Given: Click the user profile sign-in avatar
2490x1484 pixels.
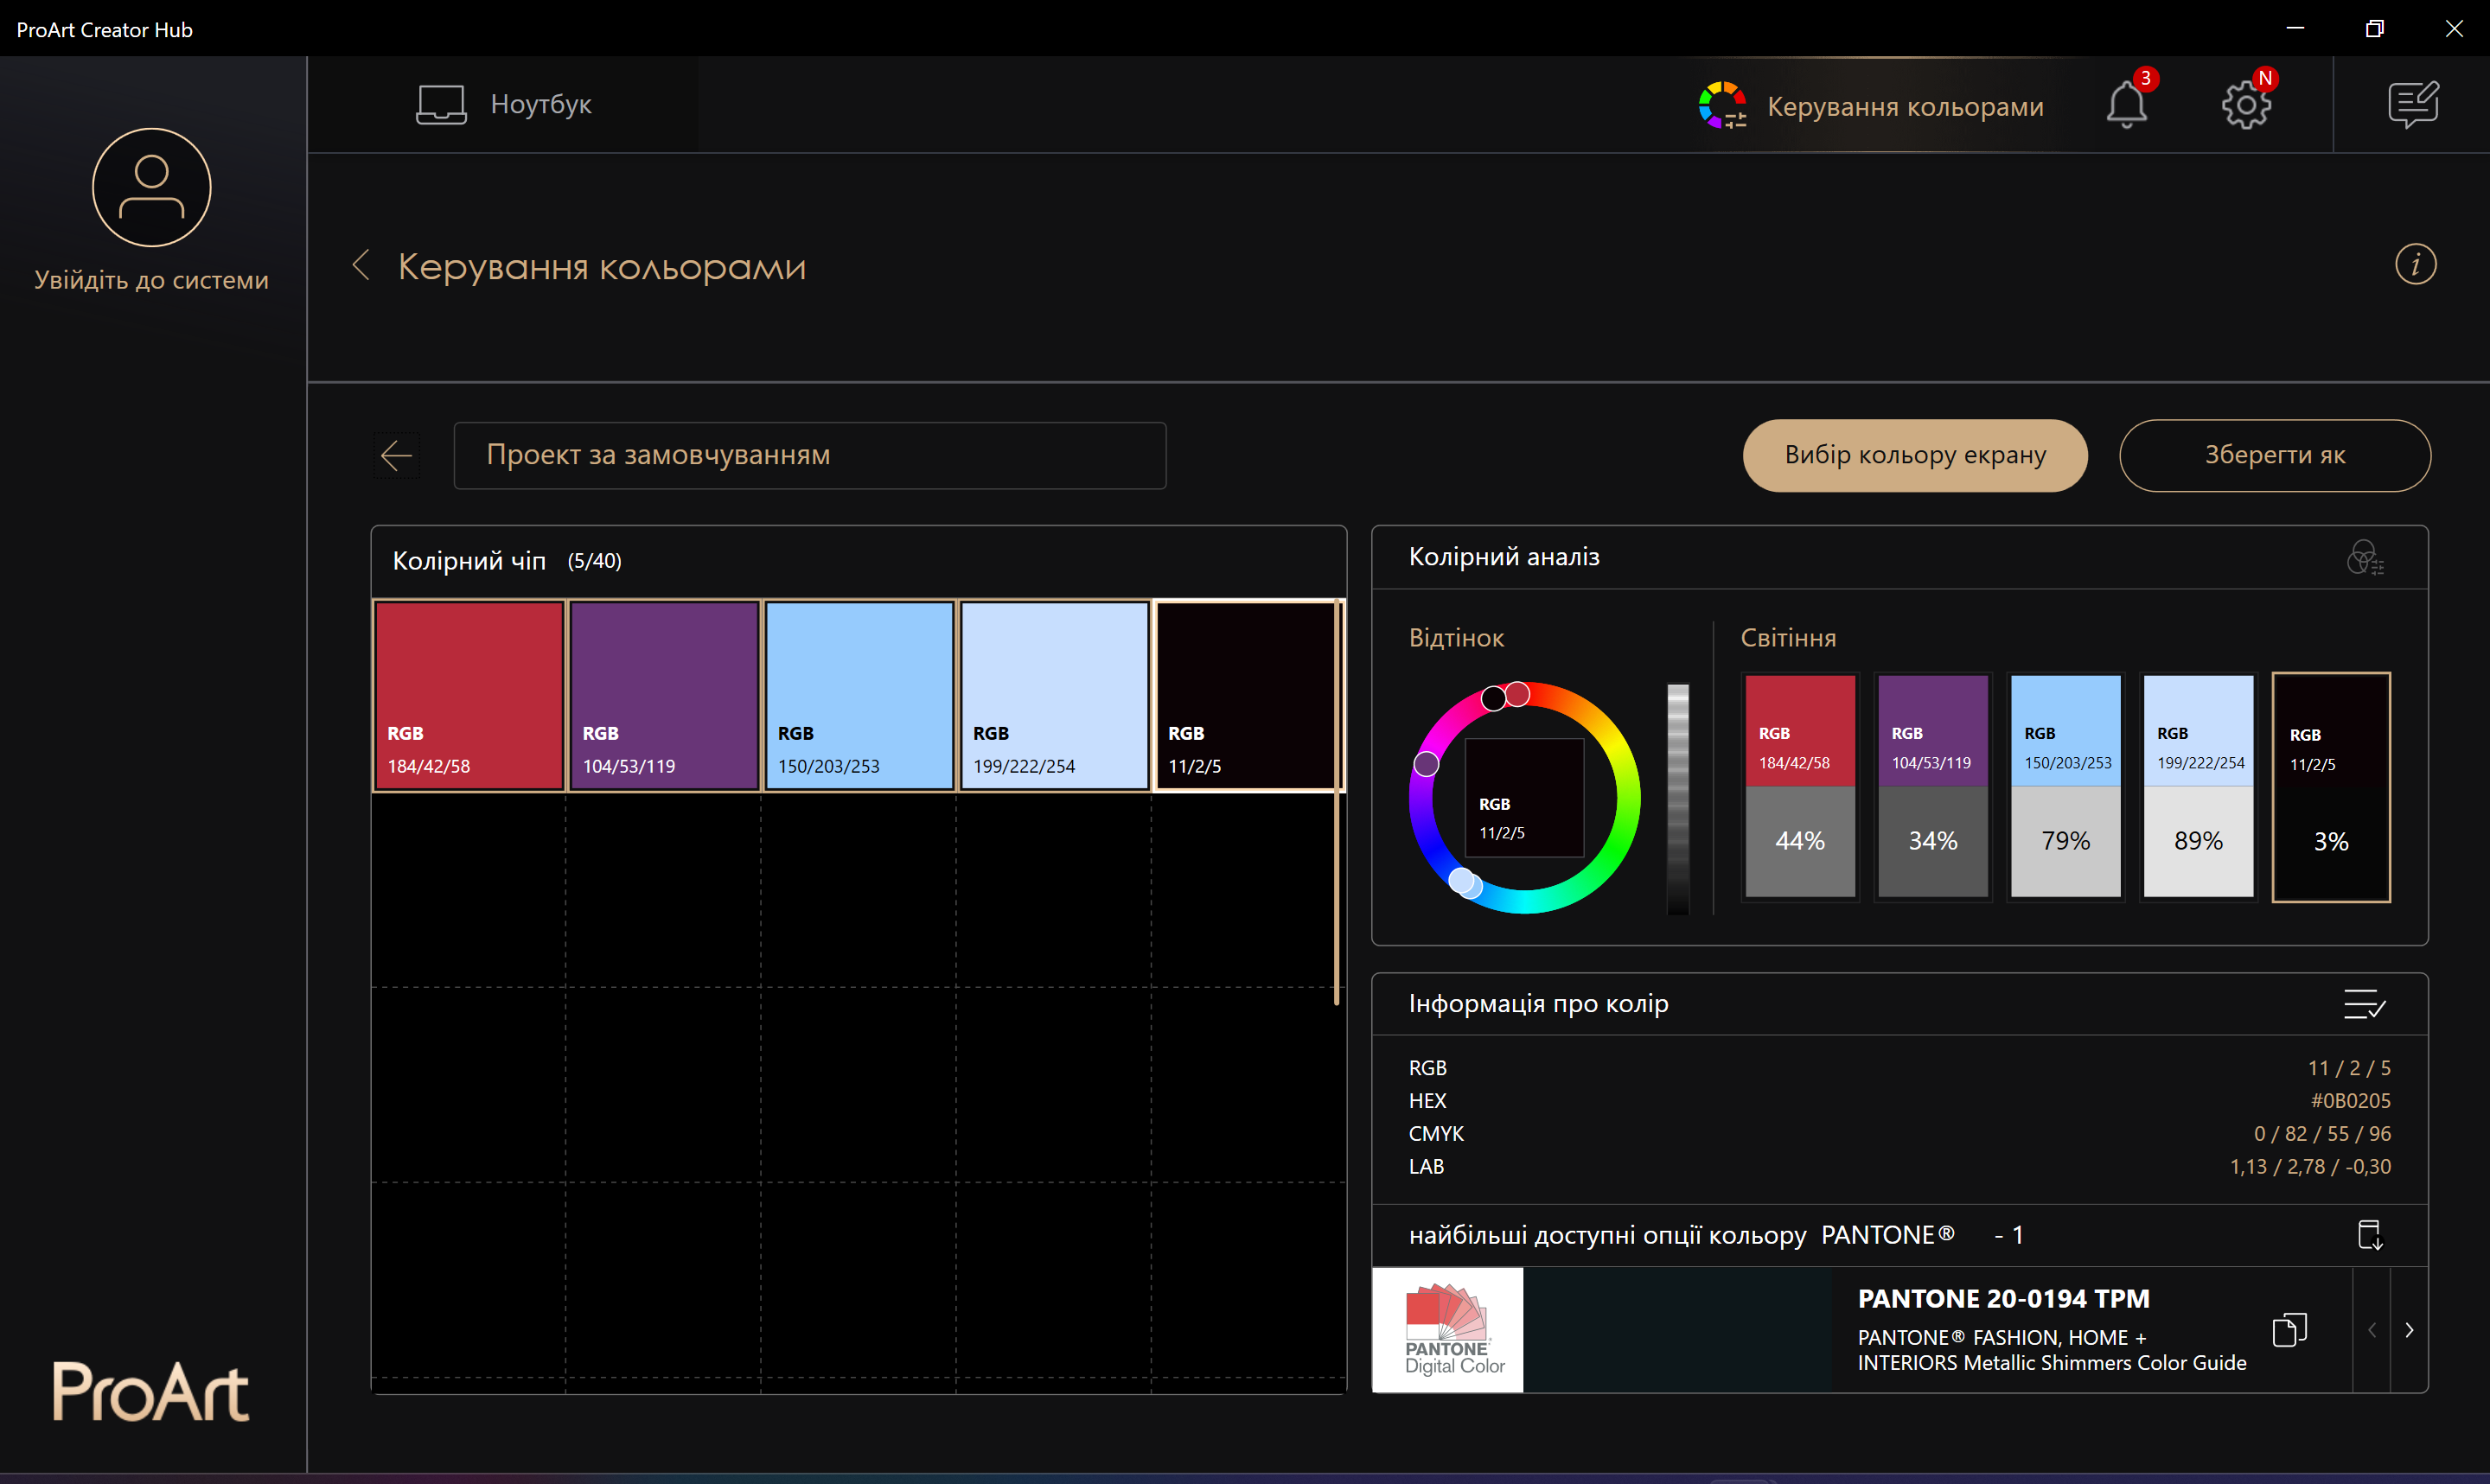Looking at the screenshot, I should point(152,188).
